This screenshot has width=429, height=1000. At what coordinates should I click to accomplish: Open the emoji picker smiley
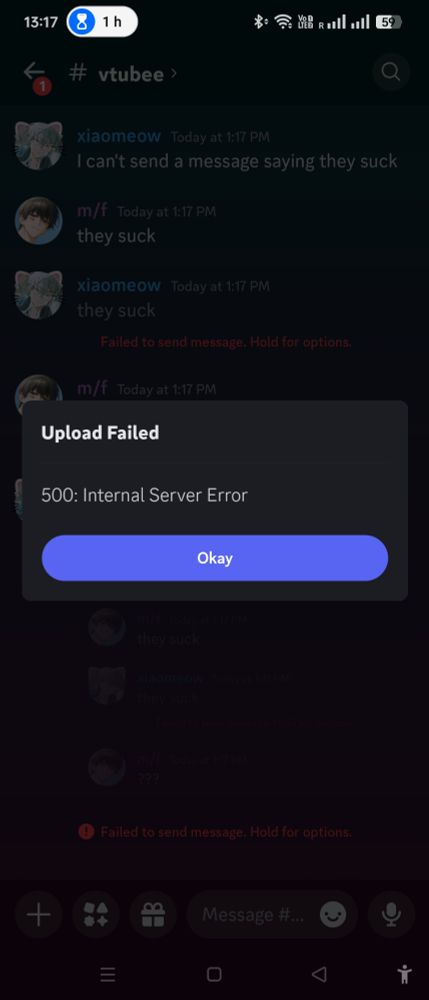pos(333,916)
